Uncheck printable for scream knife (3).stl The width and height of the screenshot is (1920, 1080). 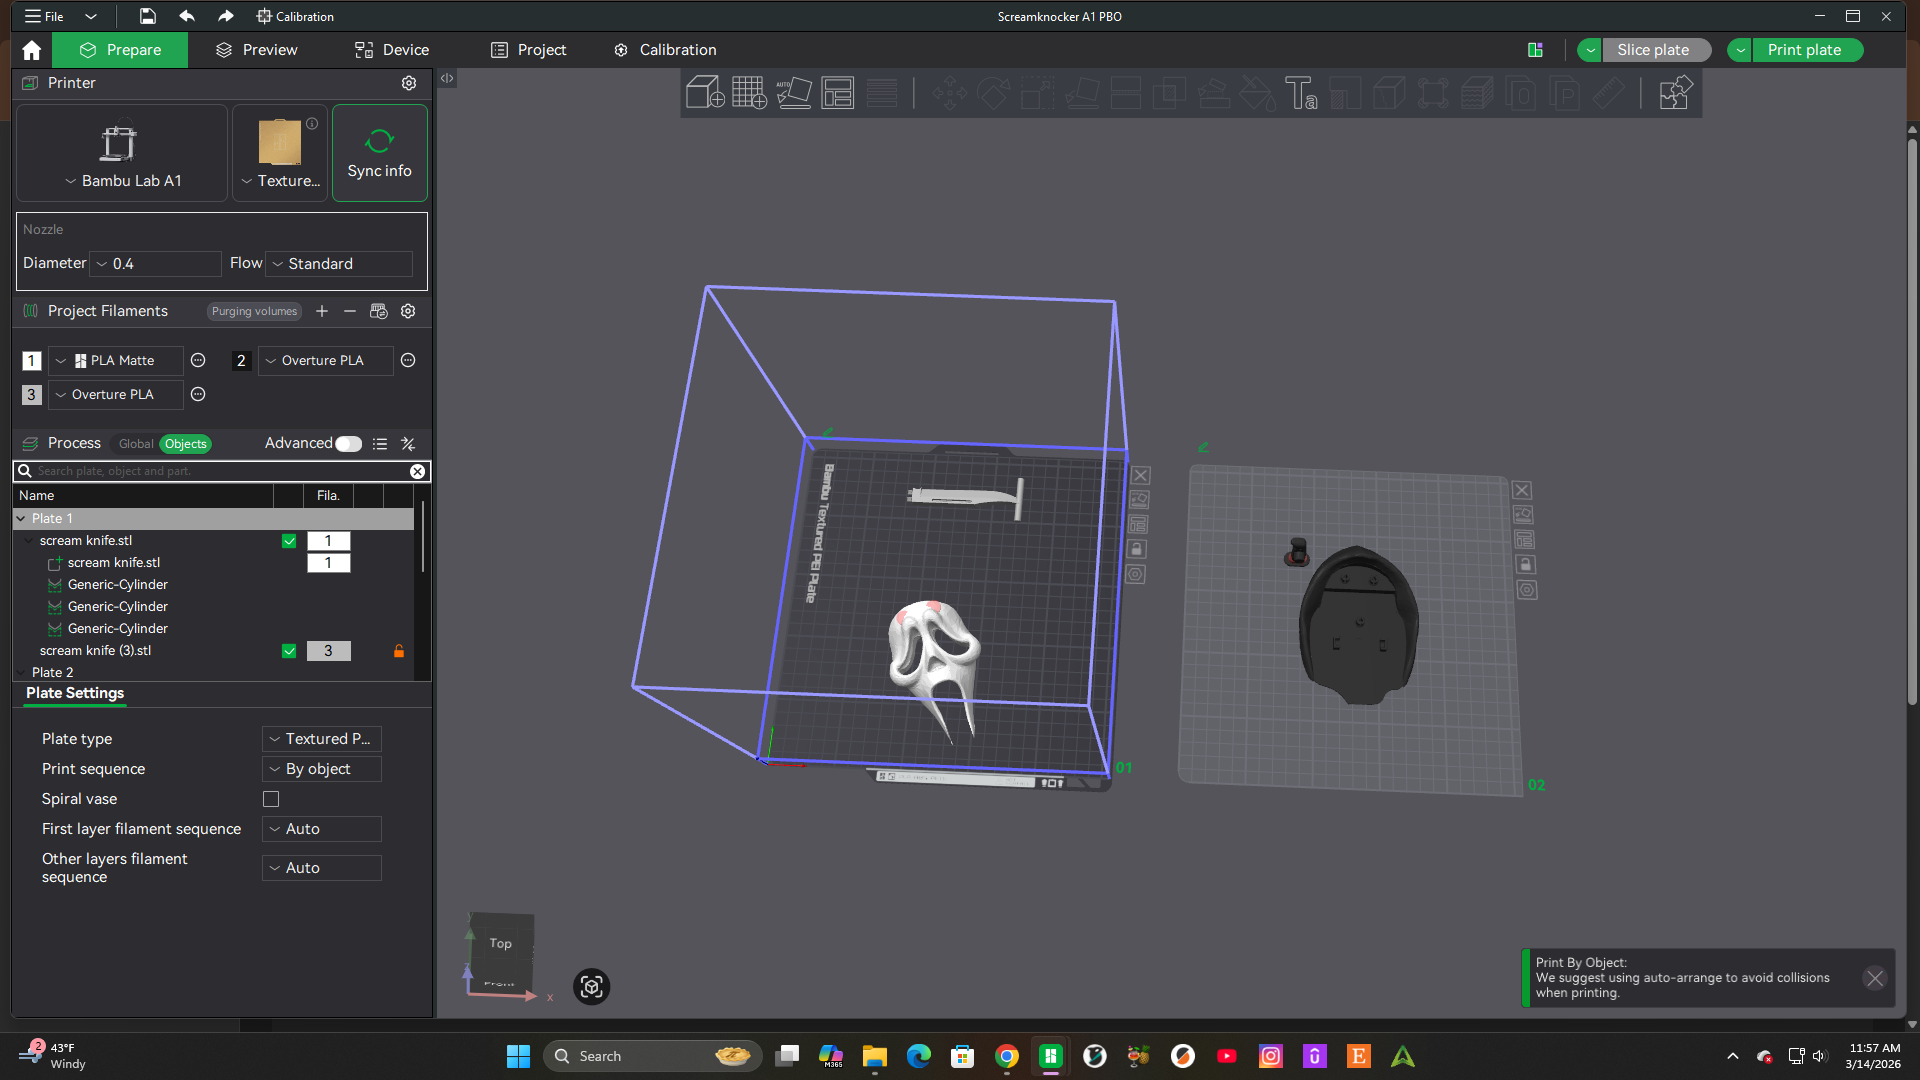pyautogui.click(x=289, y=651)
